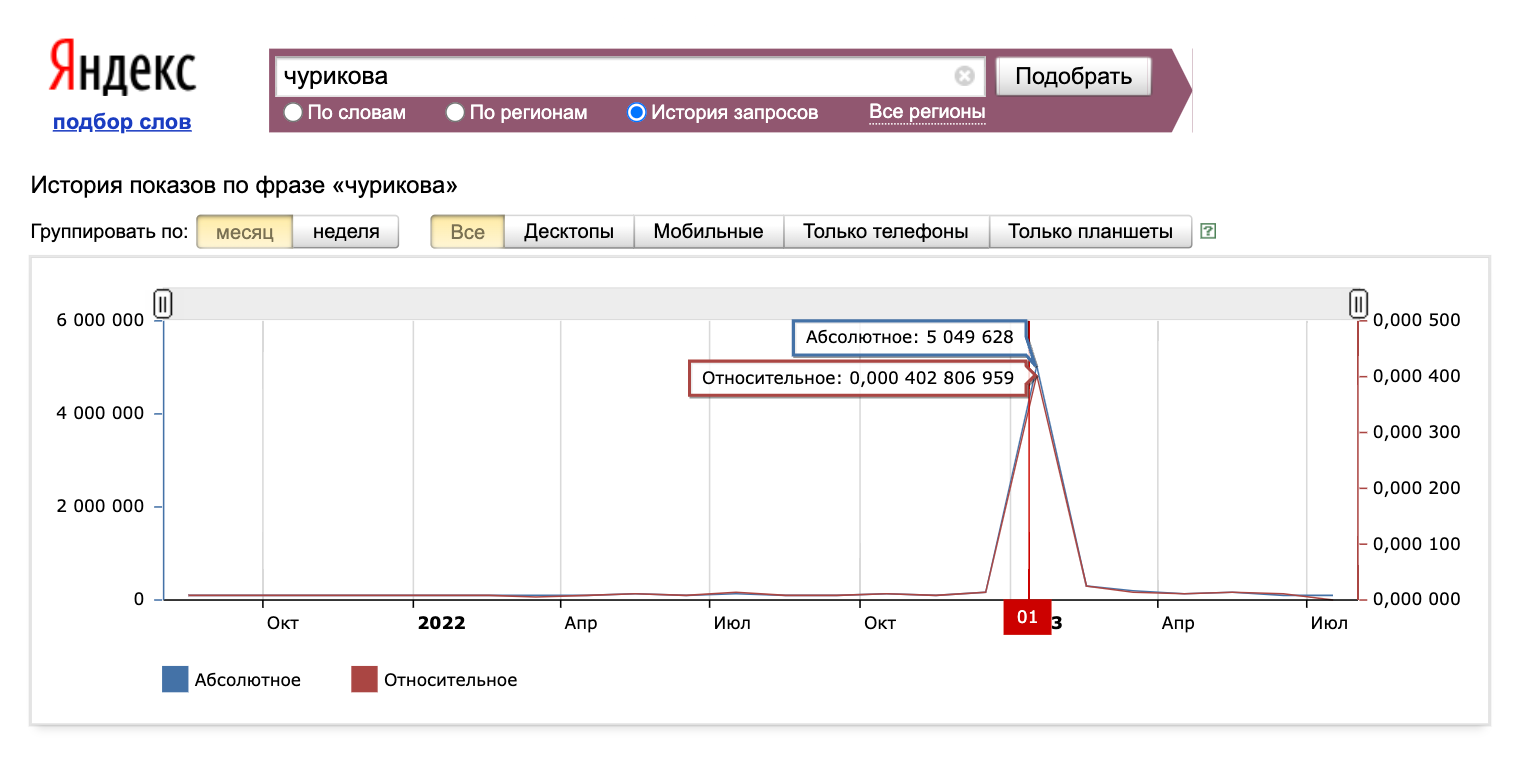
Task: Click the История показов по фразе heading
Action: 244,185
